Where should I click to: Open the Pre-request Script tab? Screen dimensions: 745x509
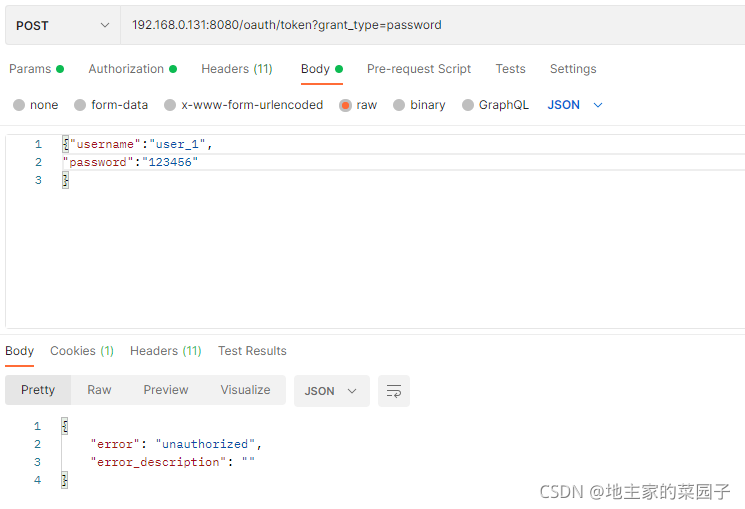coord(419,69)
